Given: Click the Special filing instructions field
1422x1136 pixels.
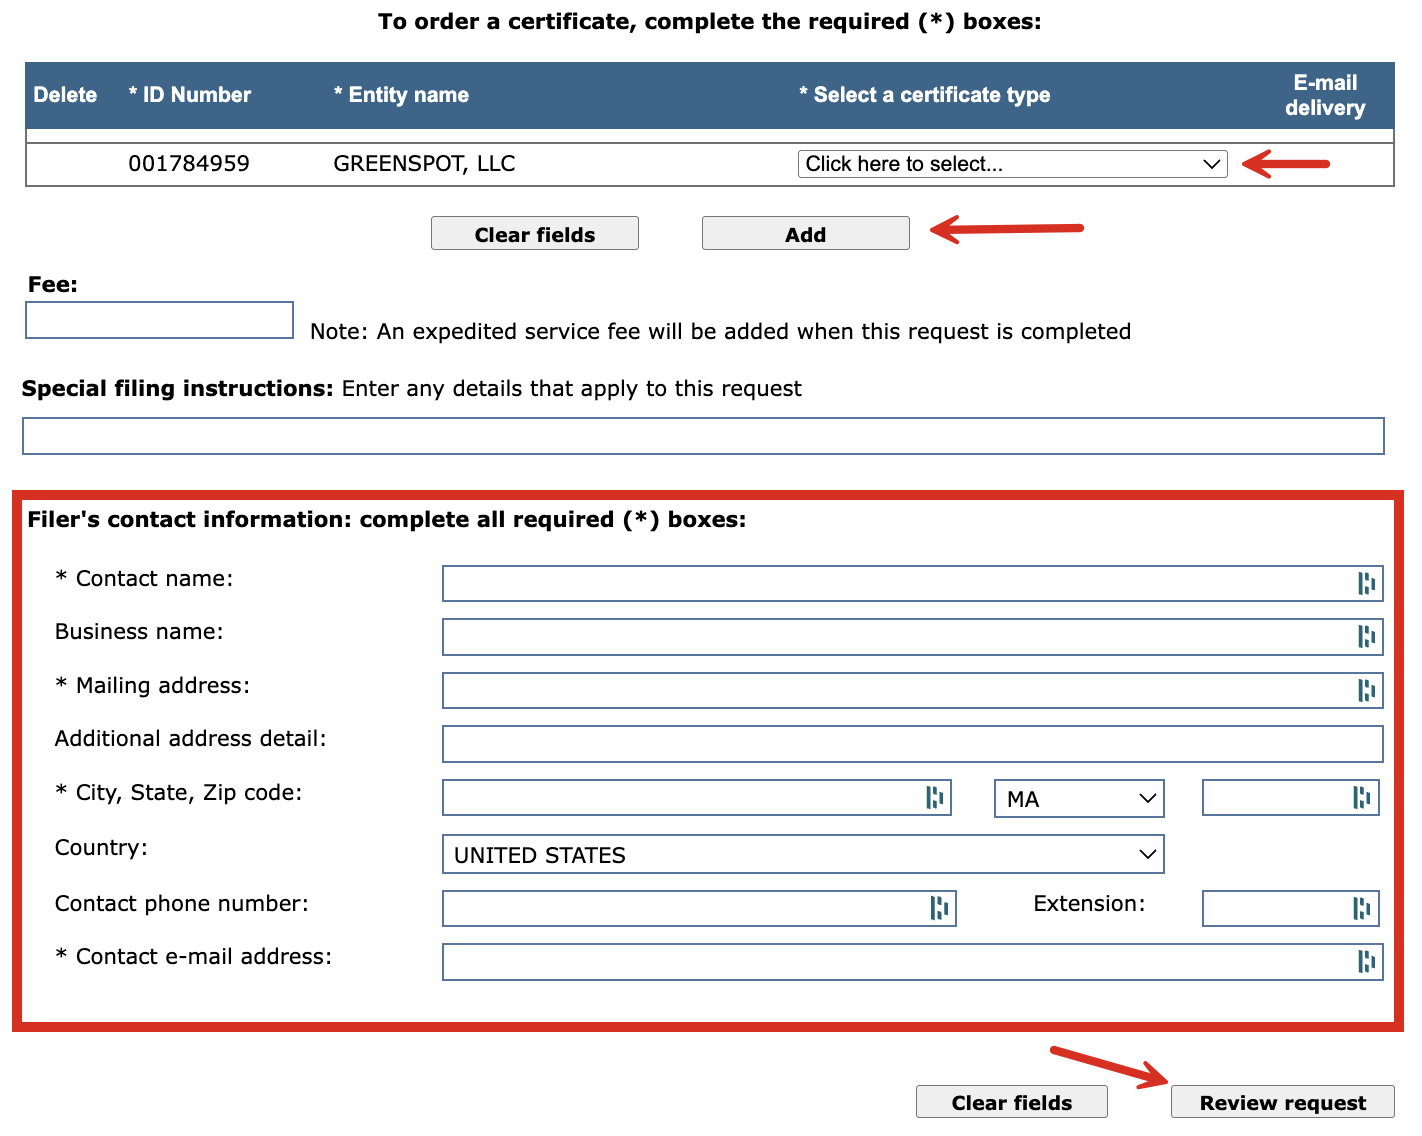Looking at the screenshot, I should (x=703, y=436).
